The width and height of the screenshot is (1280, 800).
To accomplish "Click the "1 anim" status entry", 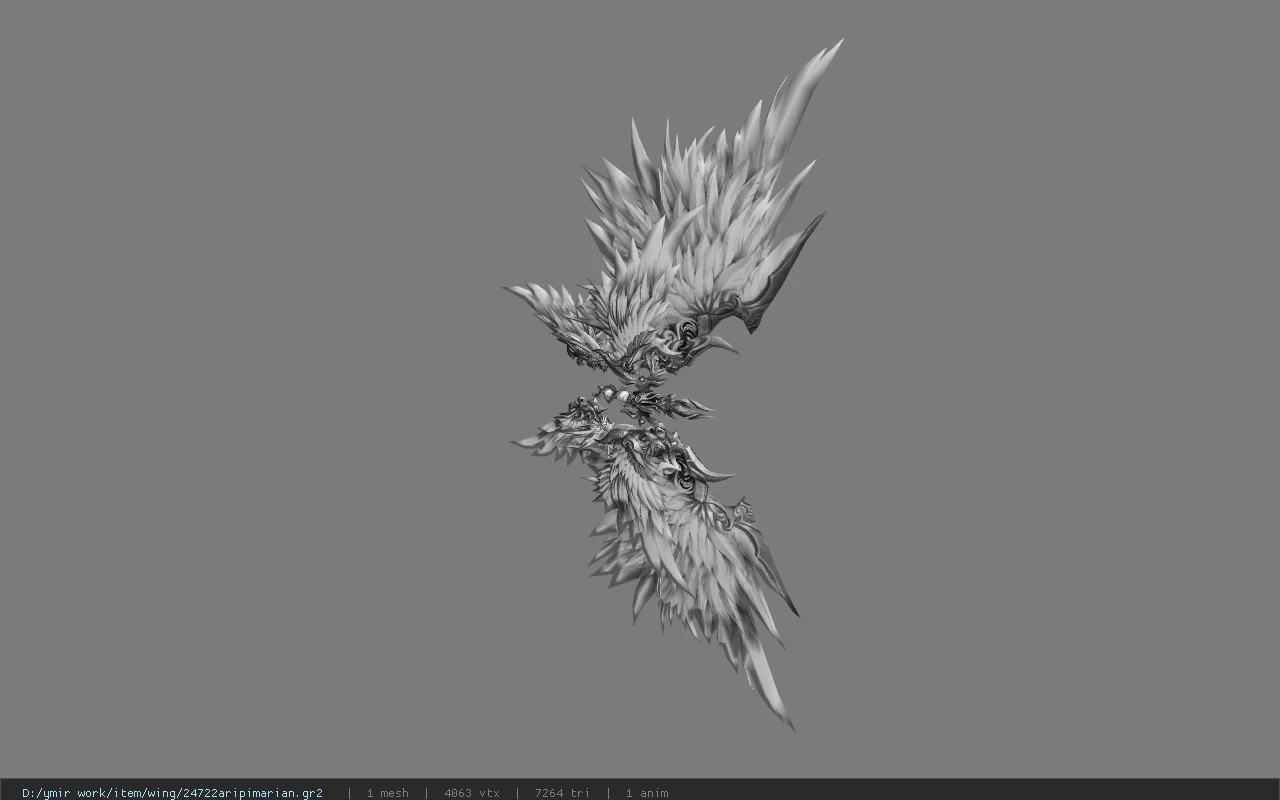I will tap(647, 793).
